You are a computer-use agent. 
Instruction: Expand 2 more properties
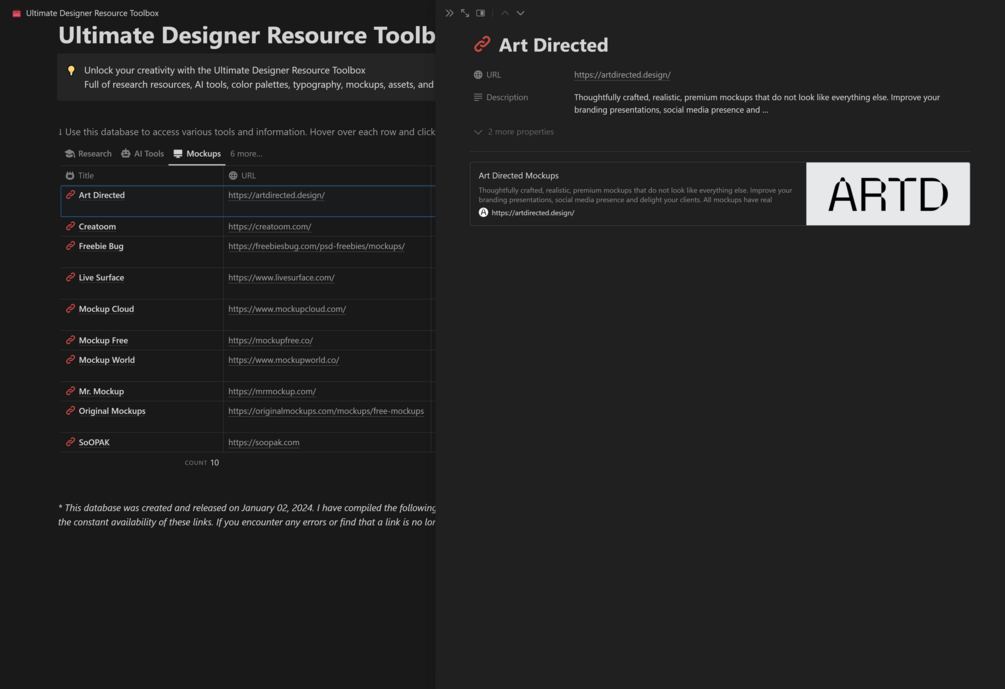point(514,132)
